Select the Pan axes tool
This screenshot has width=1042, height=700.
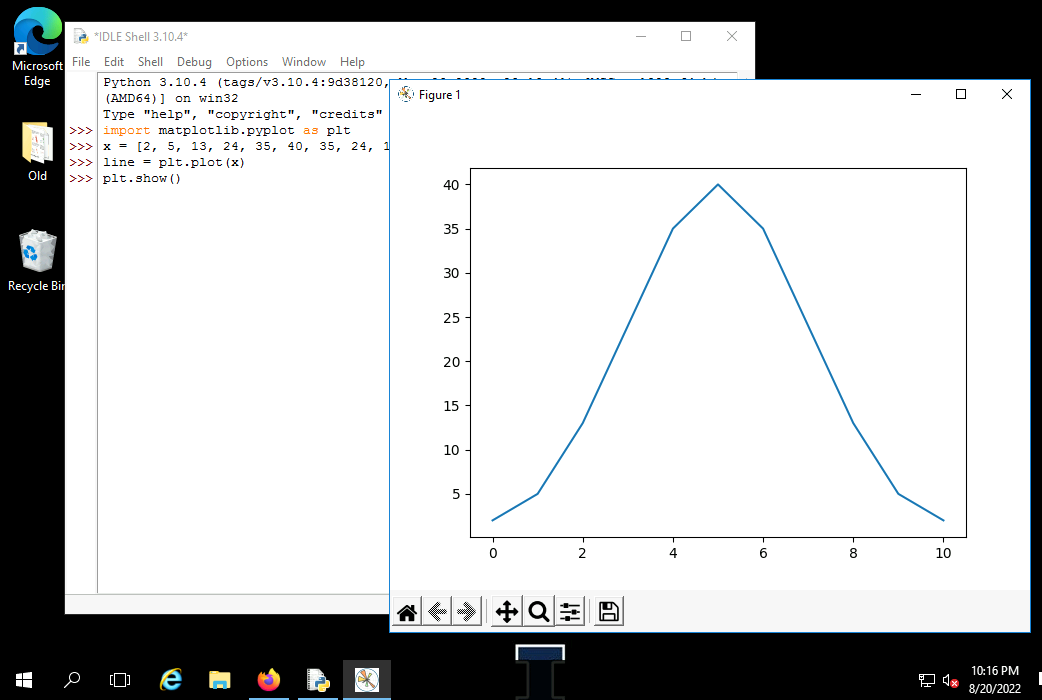507,612
